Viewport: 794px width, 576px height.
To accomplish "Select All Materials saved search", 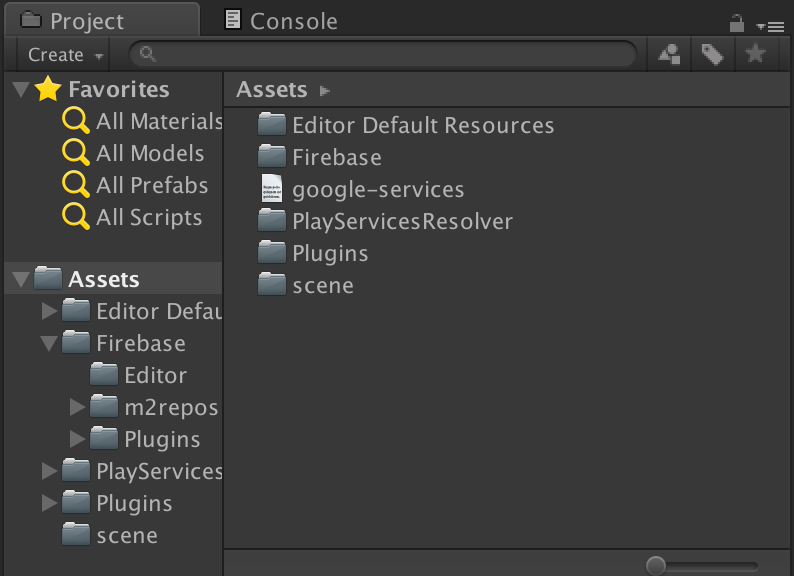I will (159, 121).
